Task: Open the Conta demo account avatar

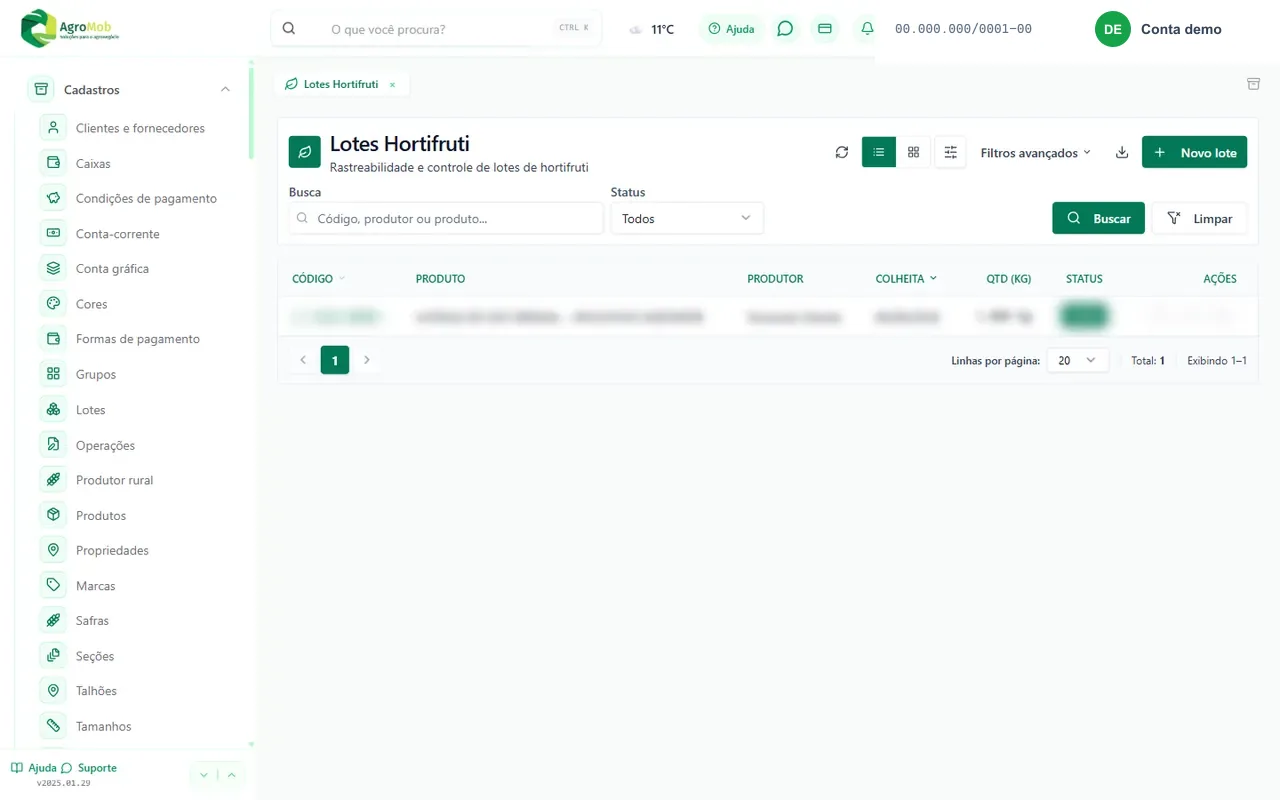Action: click(x=1112, y=29)
